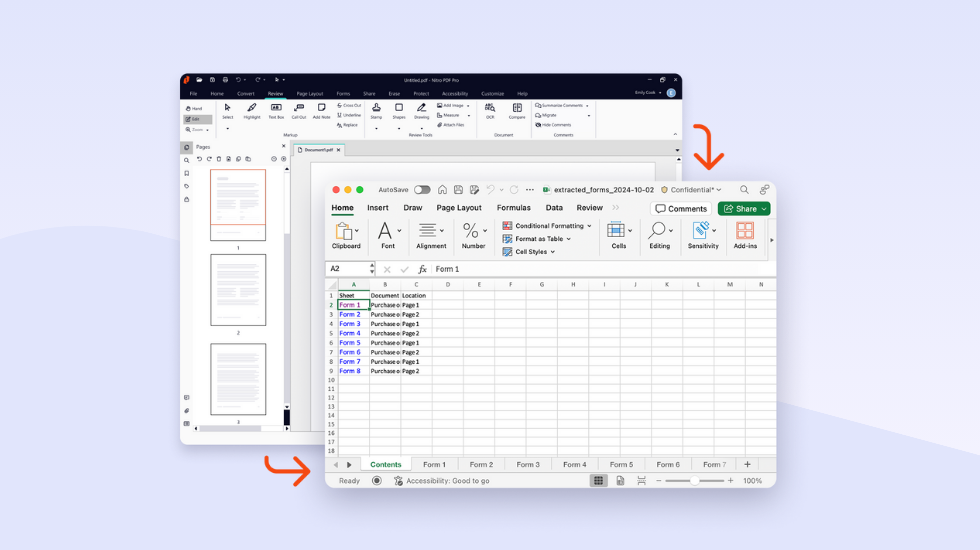
Task: Enable Edit mode in Nitro
Action: pyautogui.click(x=197, y=119)
